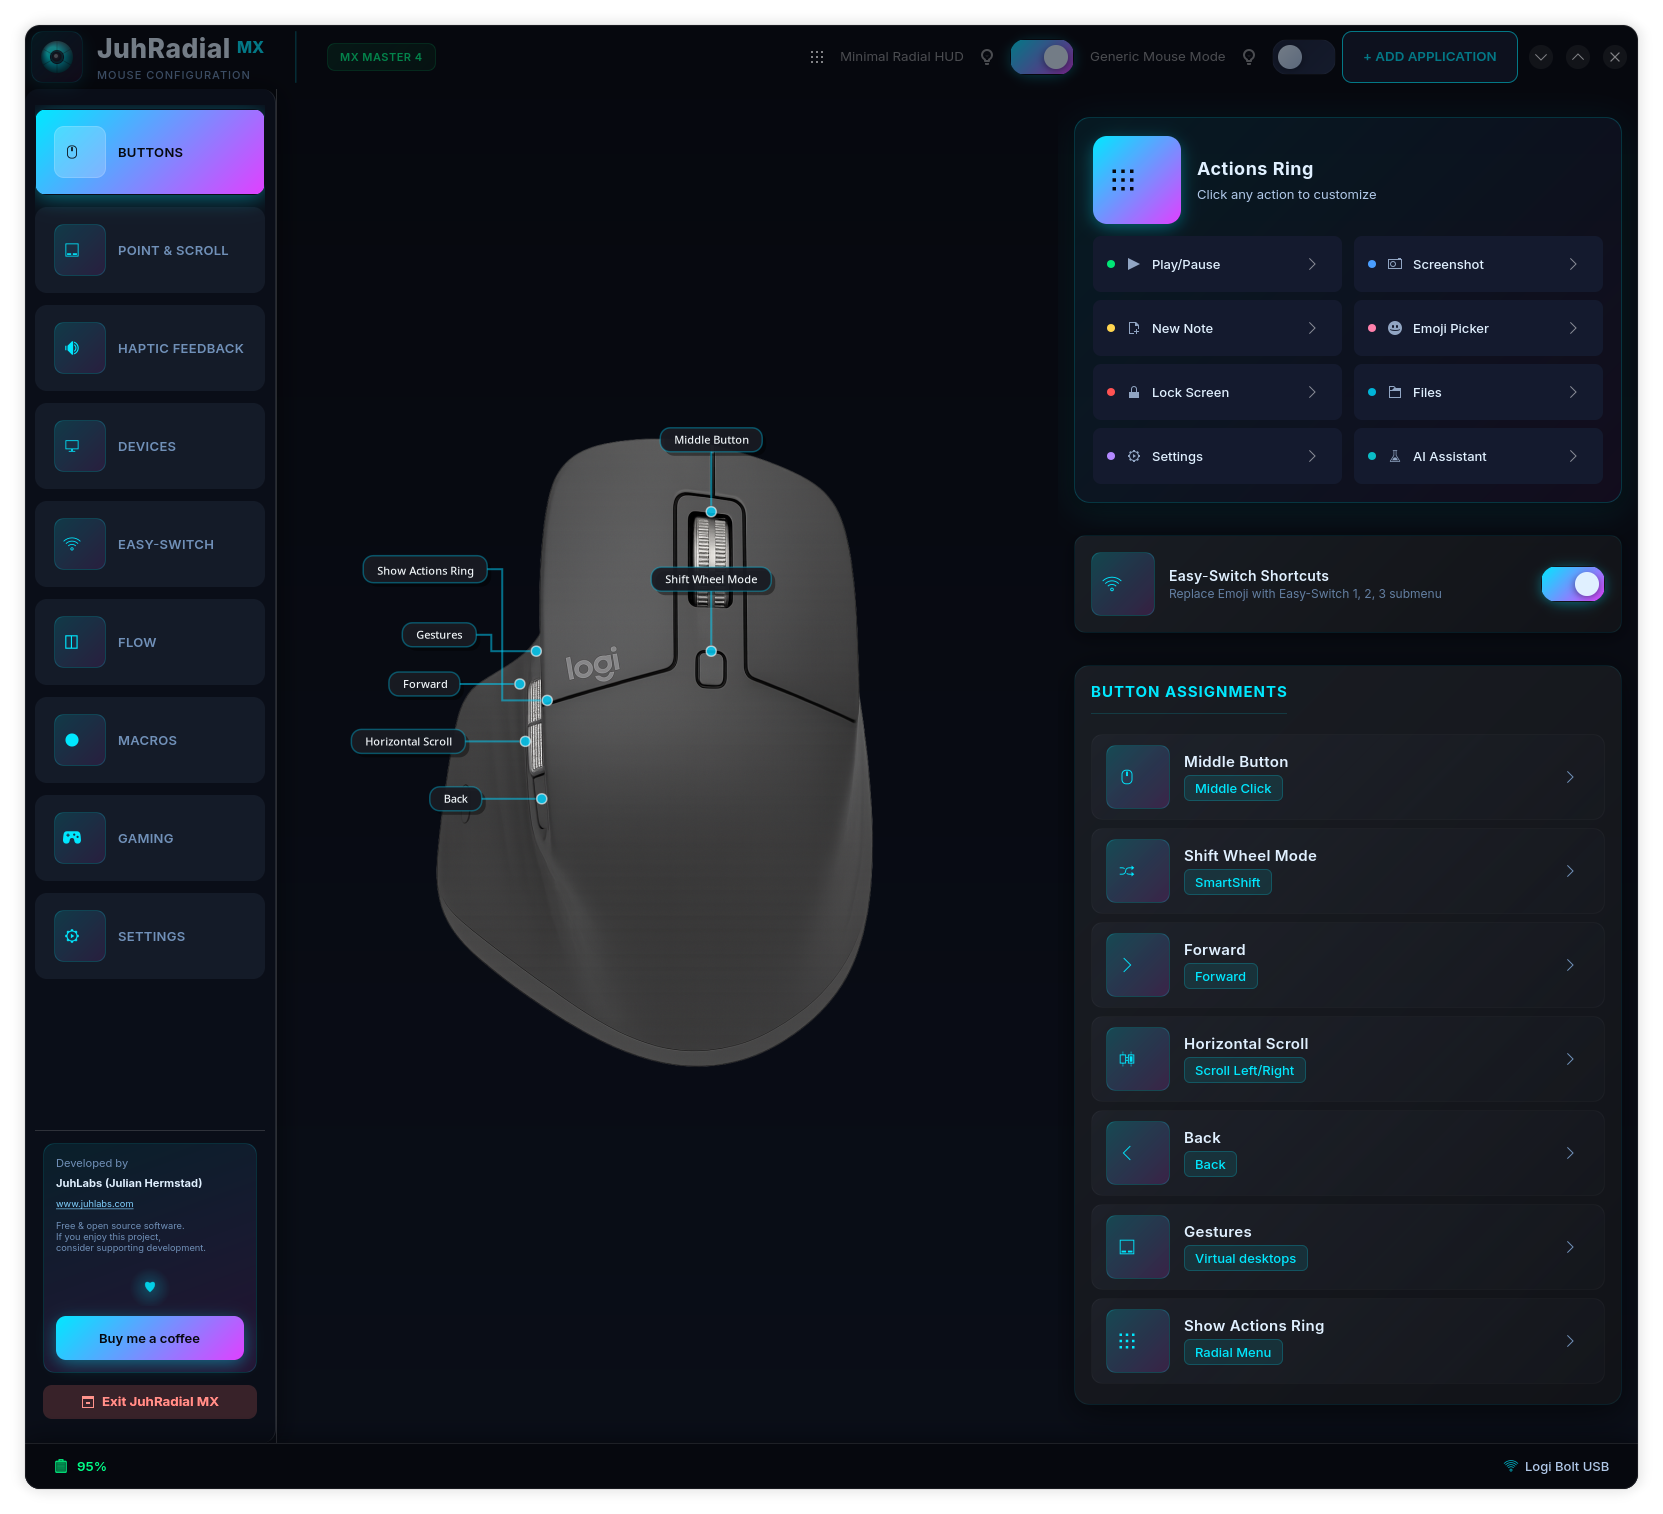
Task: Switch to the Devices section
Action: (150, 446)
